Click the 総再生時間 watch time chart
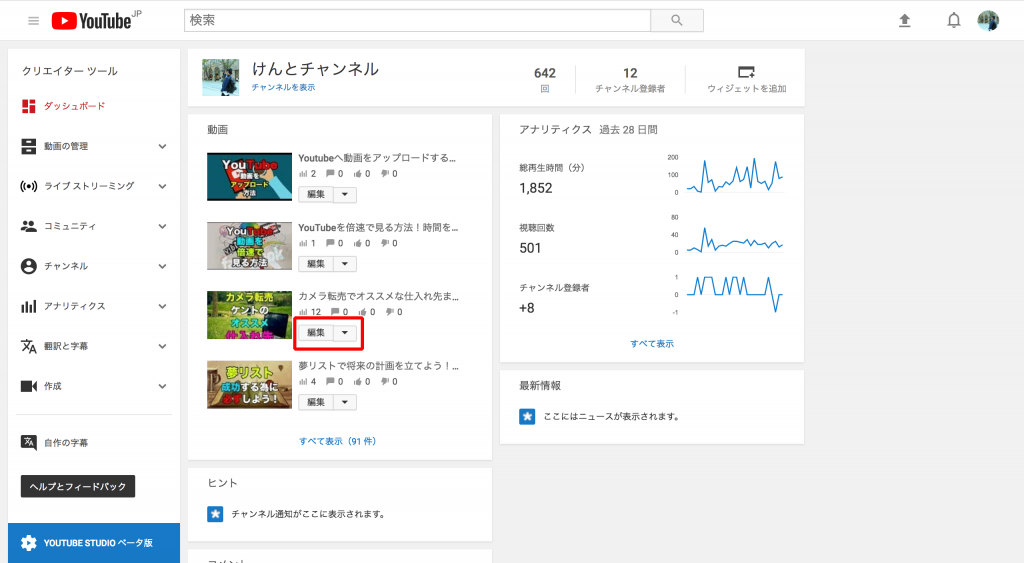 tap(734, 175)
